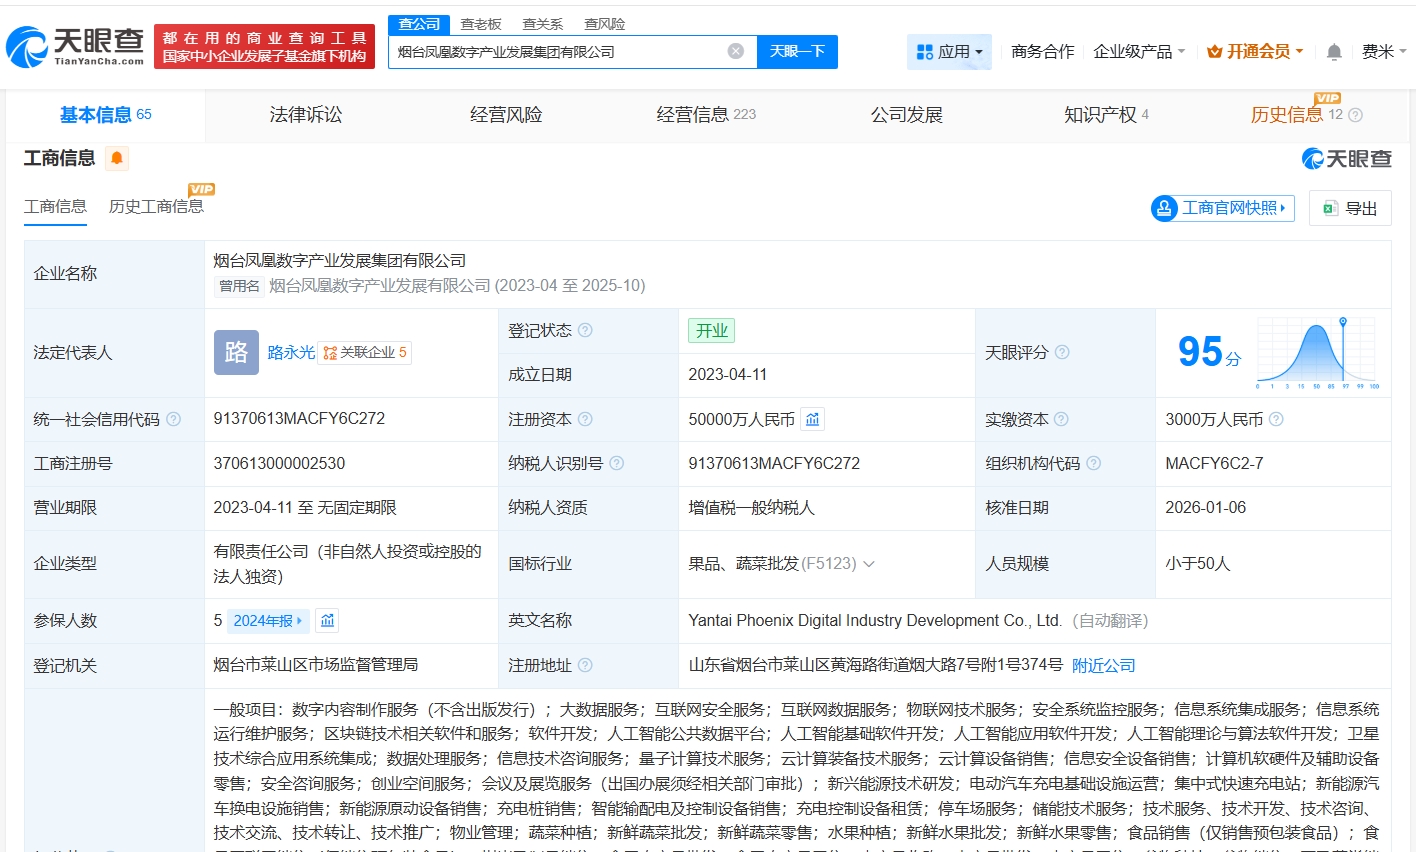The width and height of the screenshot is (1416, 852).
Task: Open the chart icon beside 2024年报
Action: [327, 621]
